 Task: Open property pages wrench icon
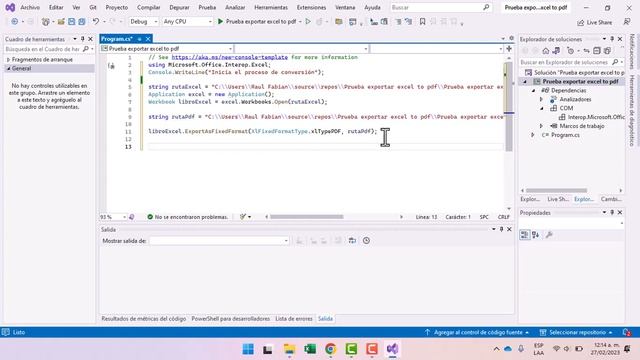pyautogui.click(x=549, y=235)
